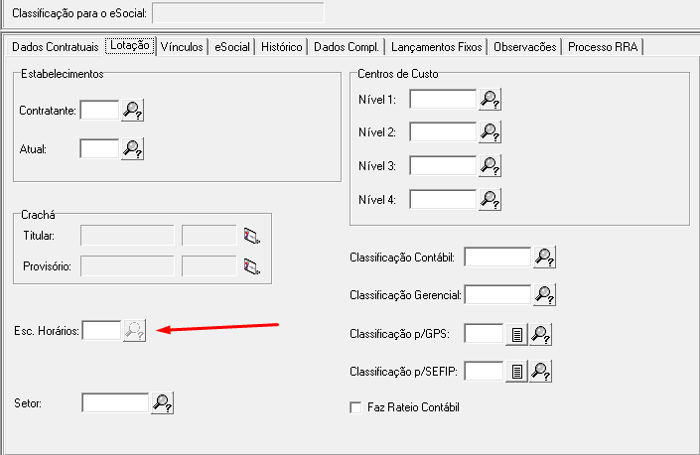Screen dimensions: 700x455
Task: Click Nível 1 cost center search icon
Action: 489,99
